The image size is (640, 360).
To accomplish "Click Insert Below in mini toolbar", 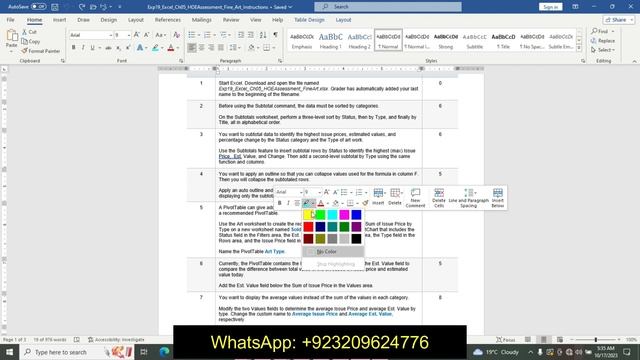I will click(x=498, y=198).
